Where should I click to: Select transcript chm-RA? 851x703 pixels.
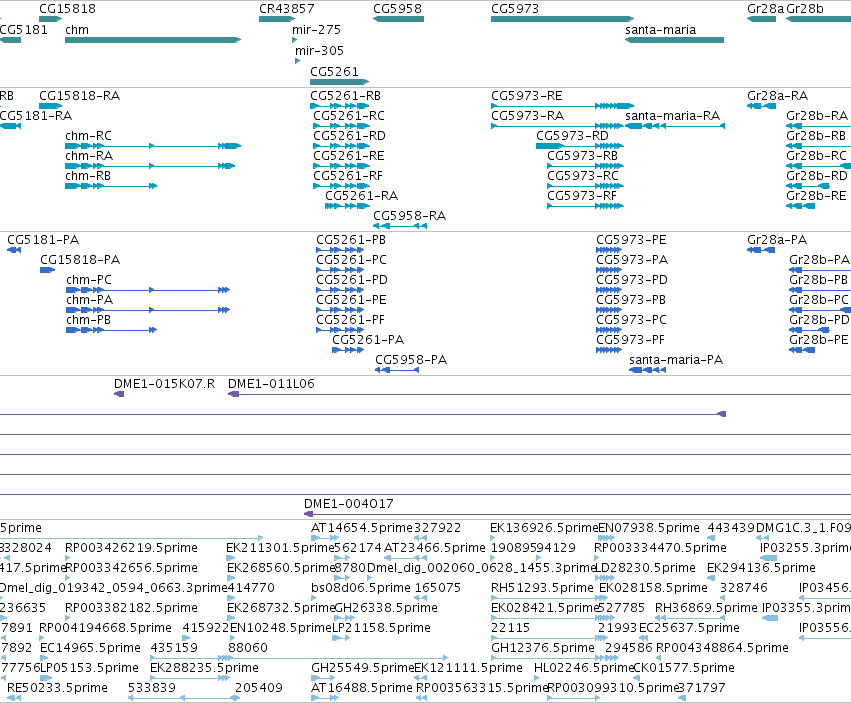pos(150,166)
